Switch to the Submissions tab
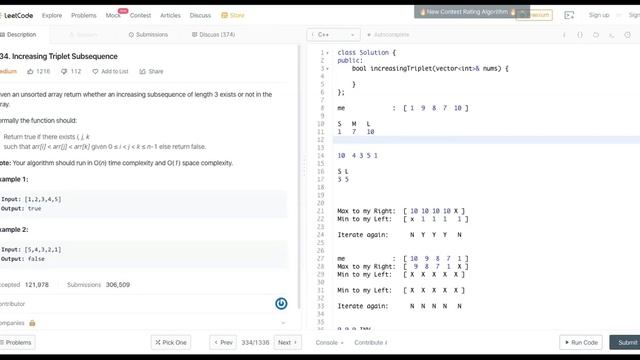 click(148, 35)
